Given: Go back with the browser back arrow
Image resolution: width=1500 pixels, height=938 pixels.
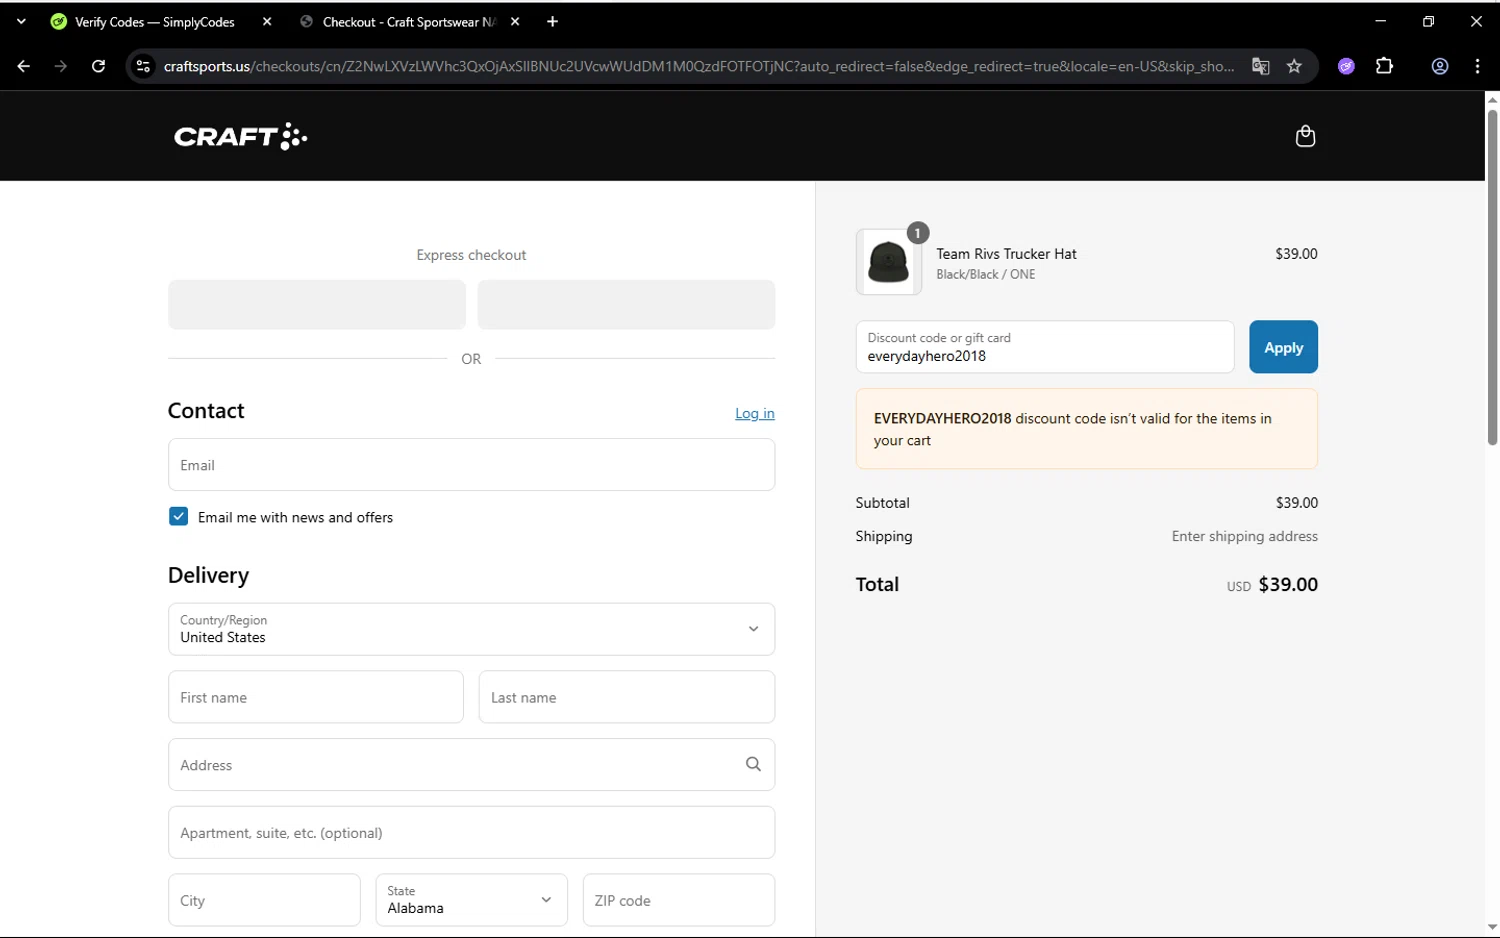Looking at the screenshot, I should coord(23,66).
